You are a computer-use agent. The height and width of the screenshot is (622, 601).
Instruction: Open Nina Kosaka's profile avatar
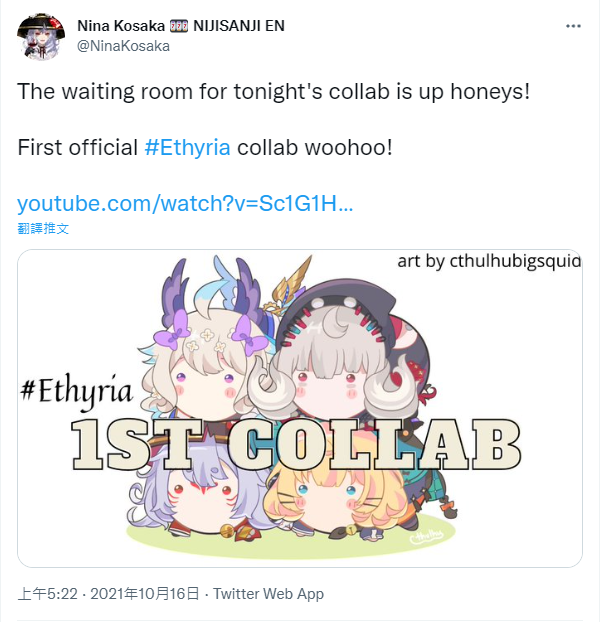[x=41, y=36]
